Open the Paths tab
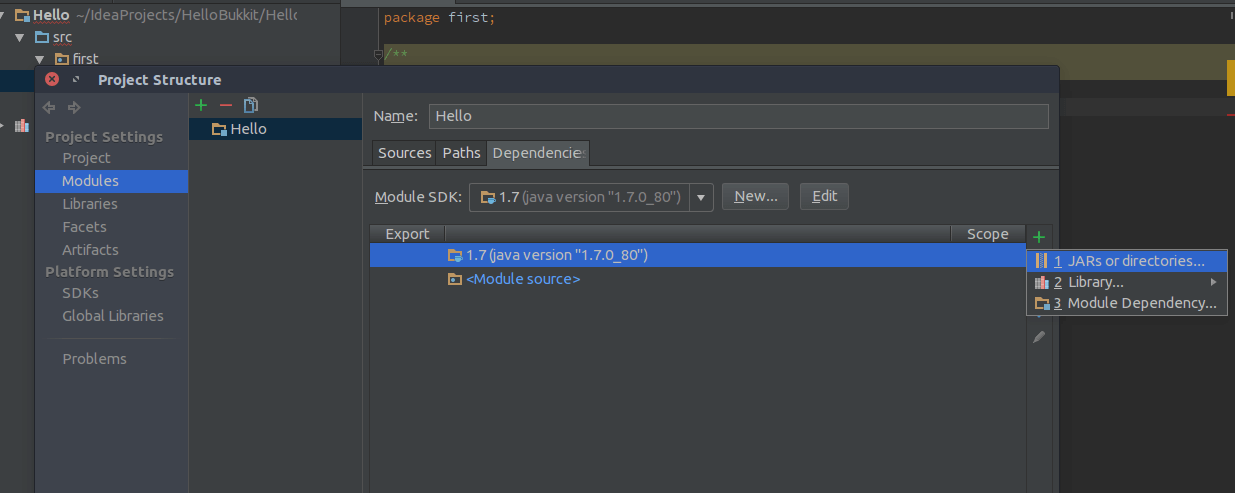This screenshot has height=493, width=1235. [x=462, y=153]
